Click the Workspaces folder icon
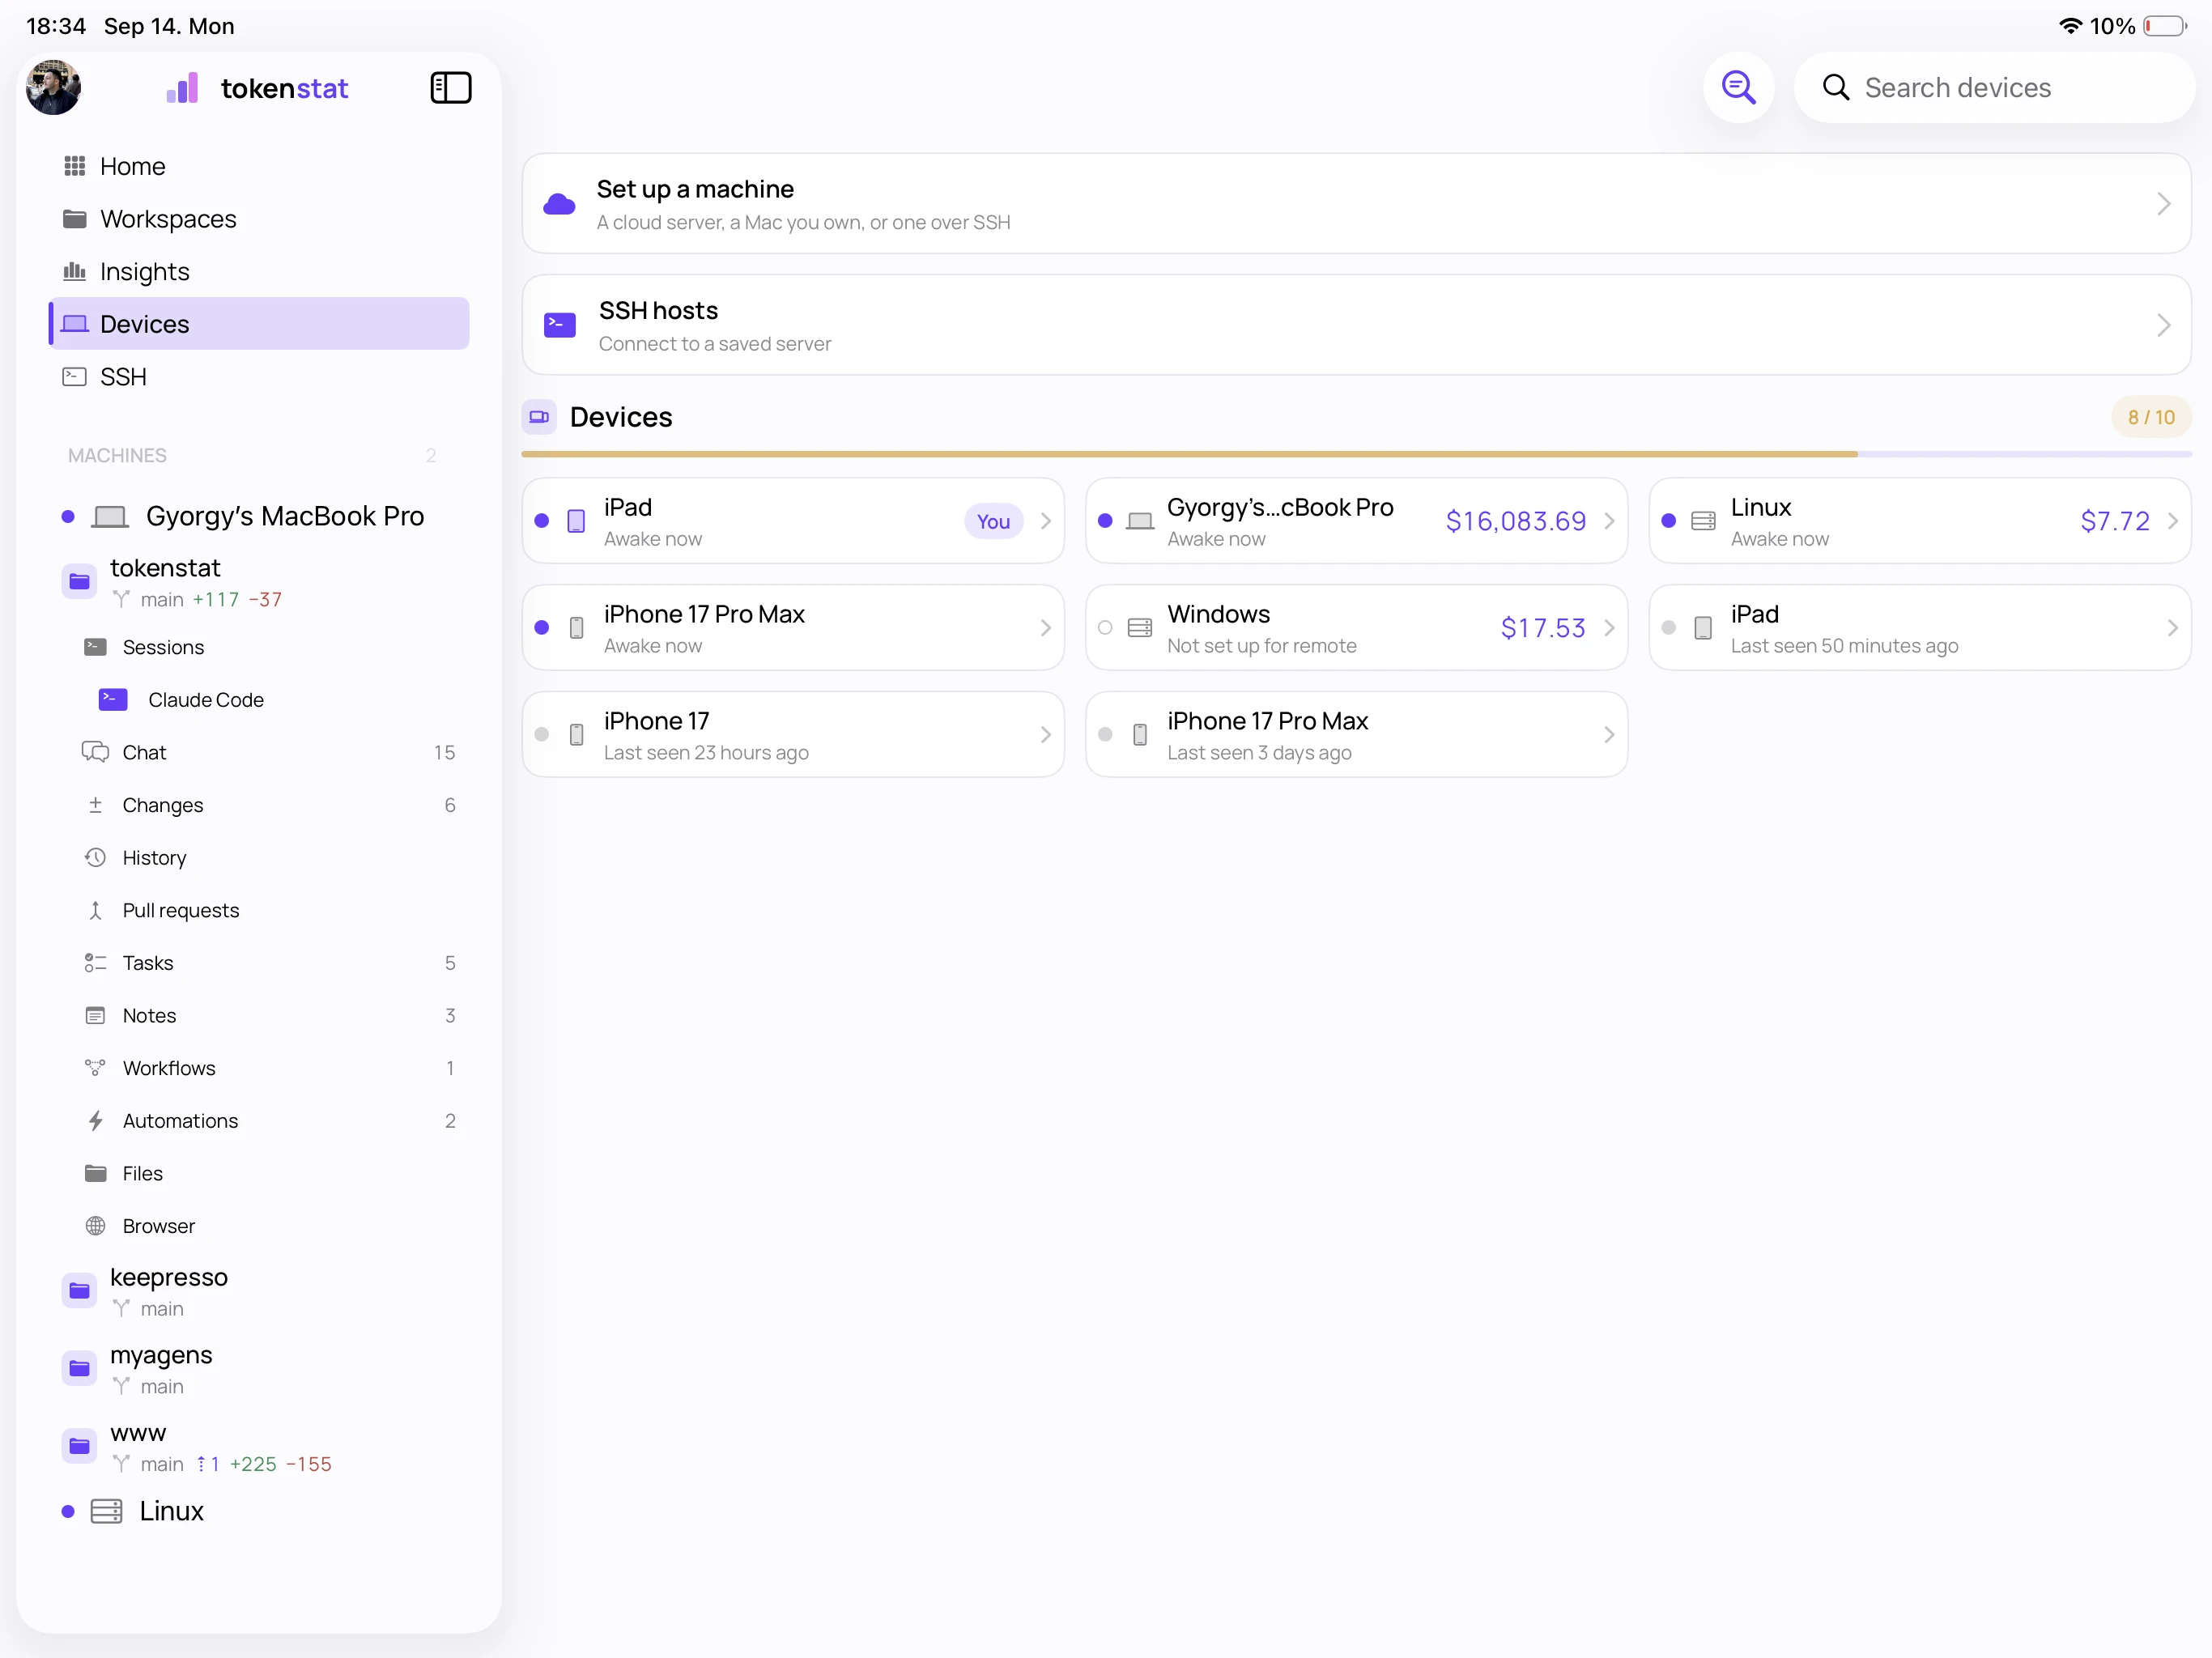2212x1658 pixels. pos(75,219)
